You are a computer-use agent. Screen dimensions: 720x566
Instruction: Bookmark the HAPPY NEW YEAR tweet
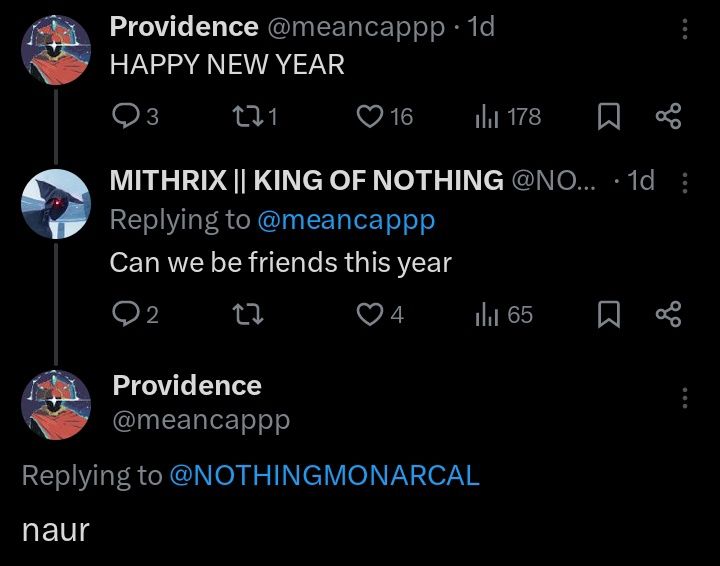pyautogui.click(x=609, y=116)
